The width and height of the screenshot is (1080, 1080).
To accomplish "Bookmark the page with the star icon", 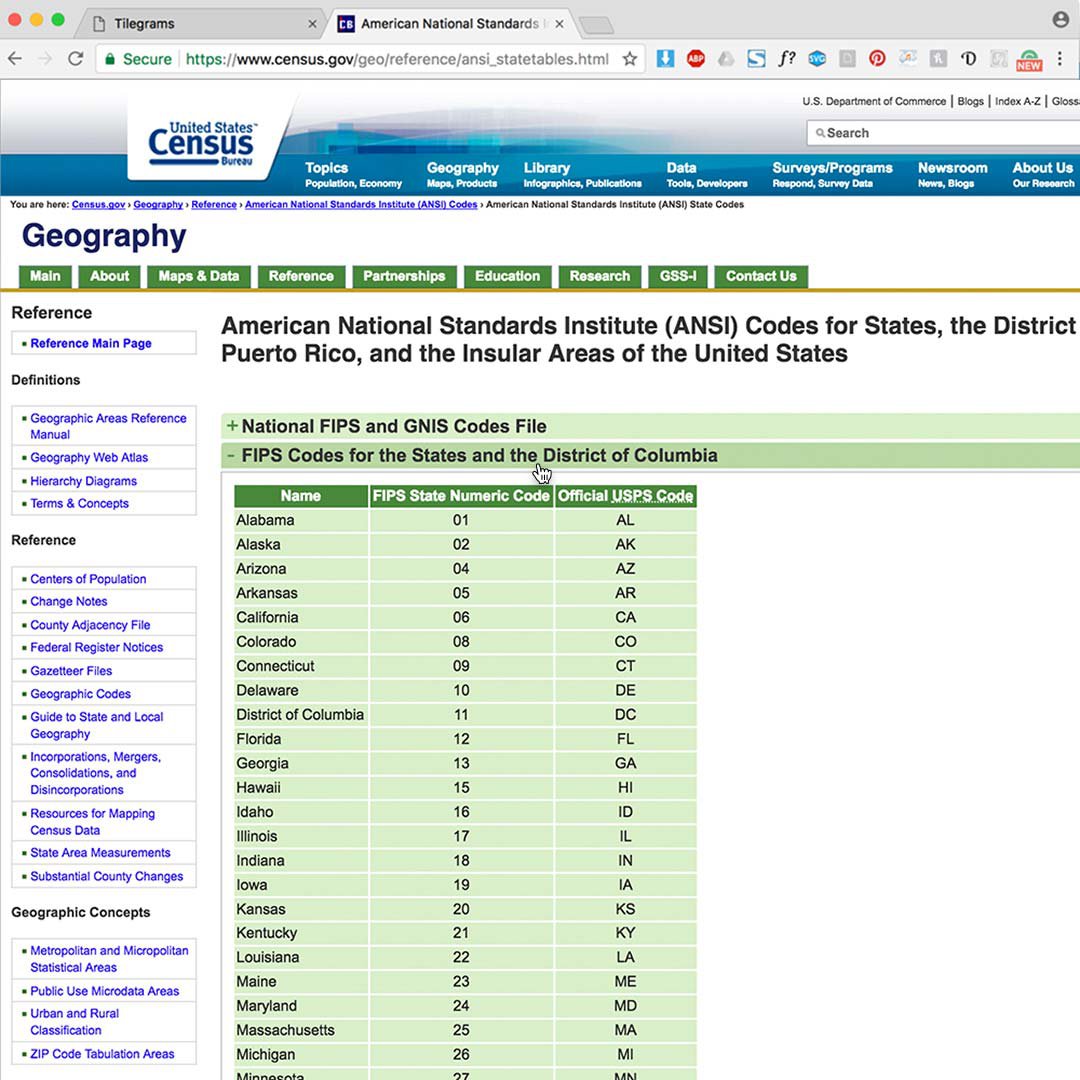I will click(x=630, y=59).
